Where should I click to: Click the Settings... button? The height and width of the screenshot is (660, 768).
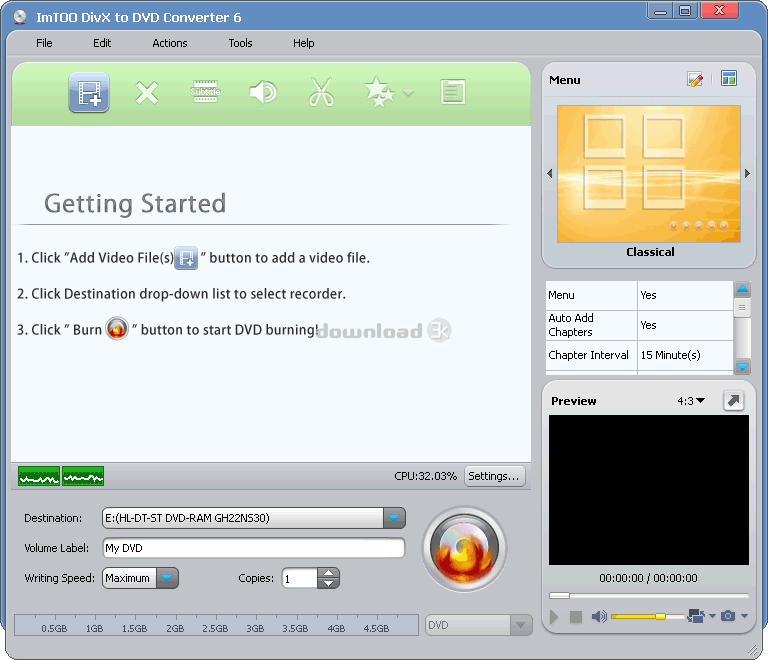(x=494, y=476)
